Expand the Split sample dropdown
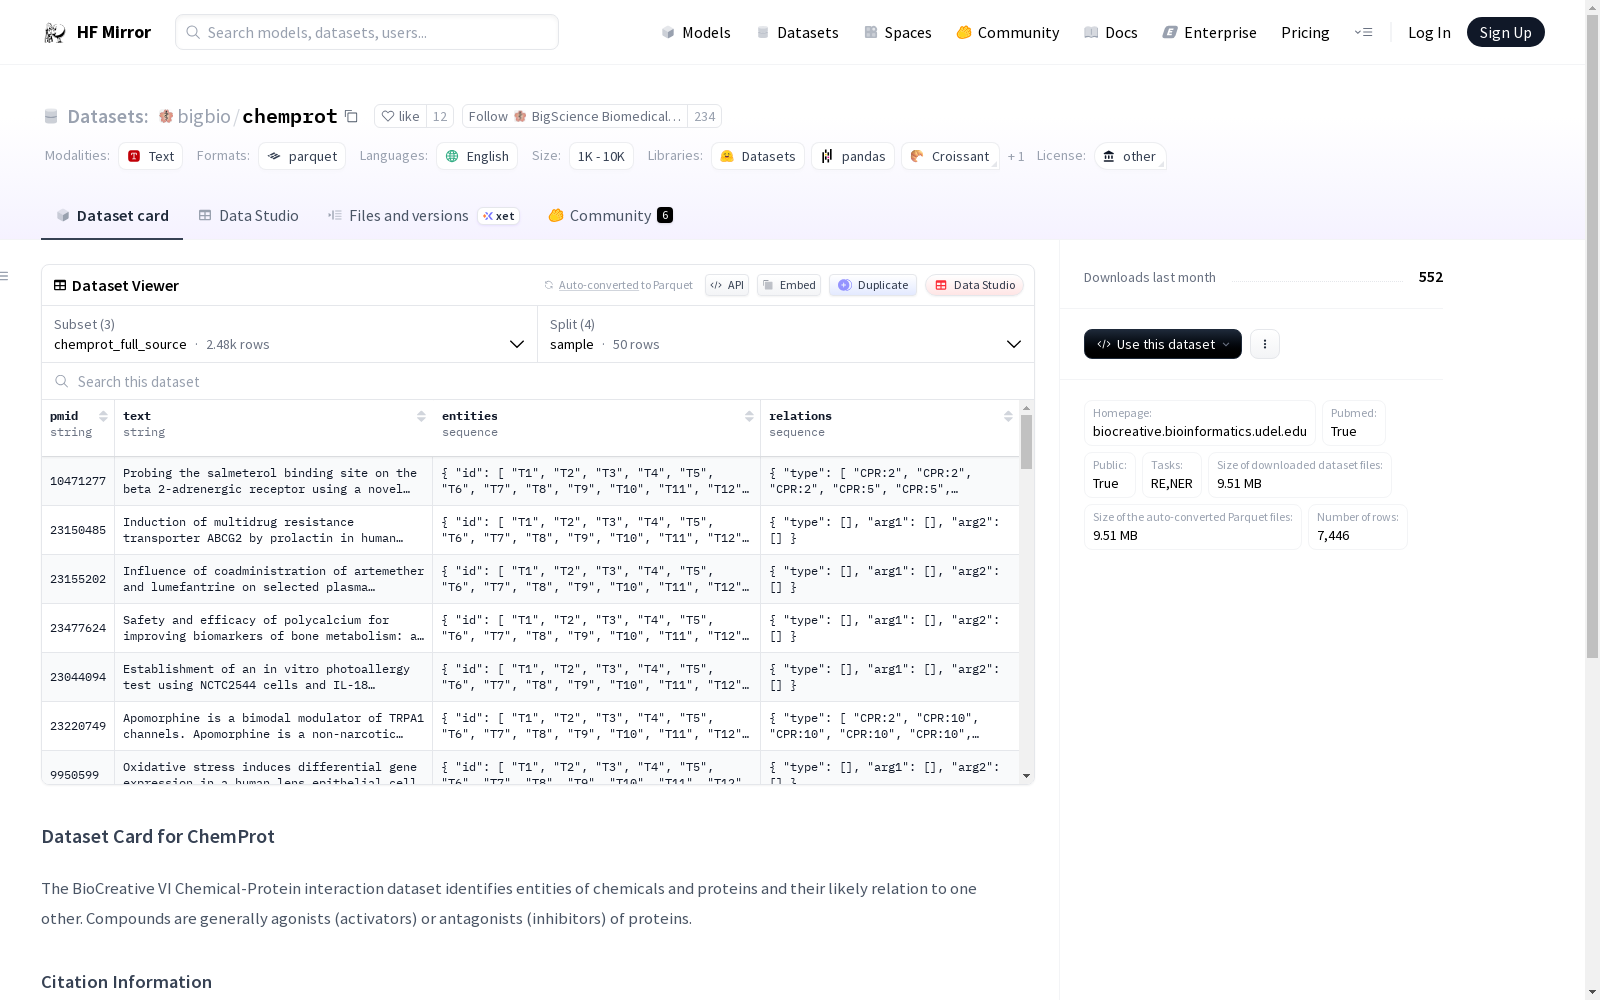This screenshot has width=1600, height=1000. pos(786,334)
